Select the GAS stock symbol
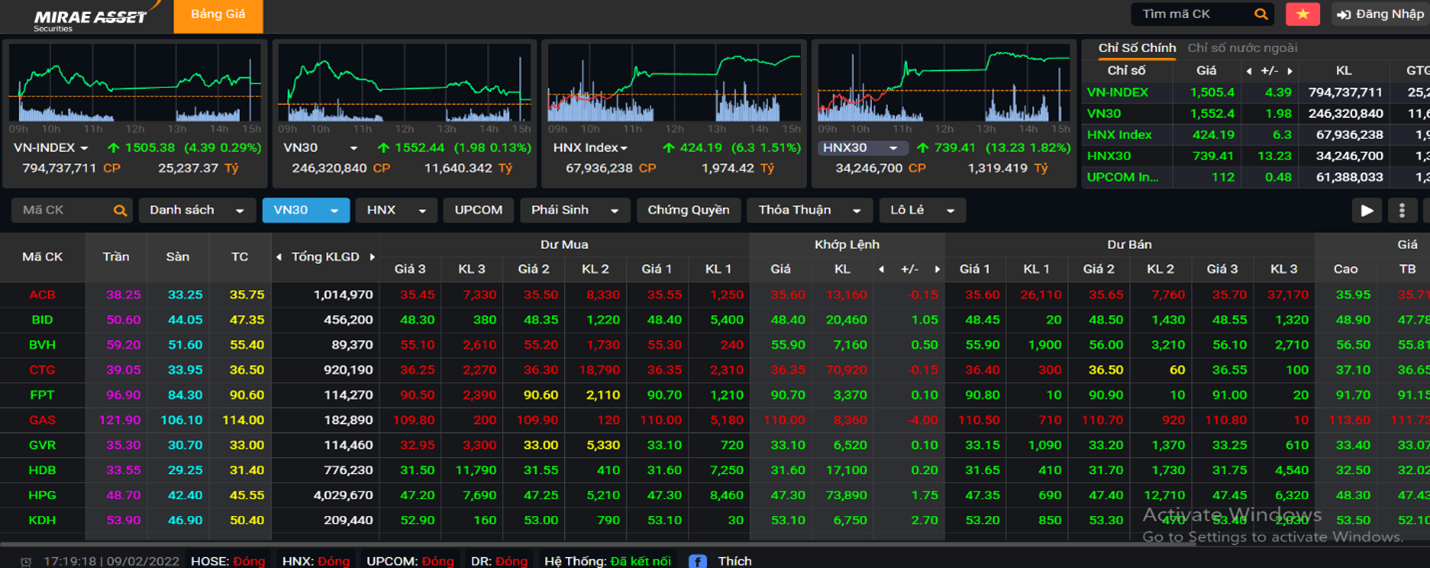This screenshot has width=1430, height=568. point(42,420)
